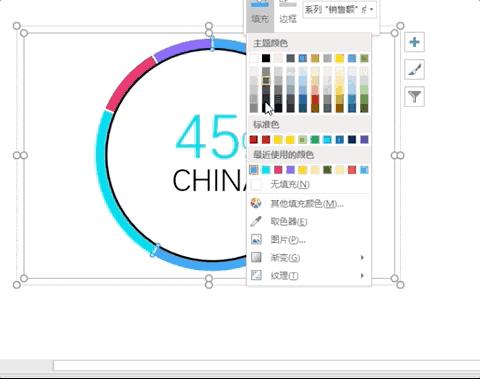Pick the outlined blue recent color swatch

(254, 170)
